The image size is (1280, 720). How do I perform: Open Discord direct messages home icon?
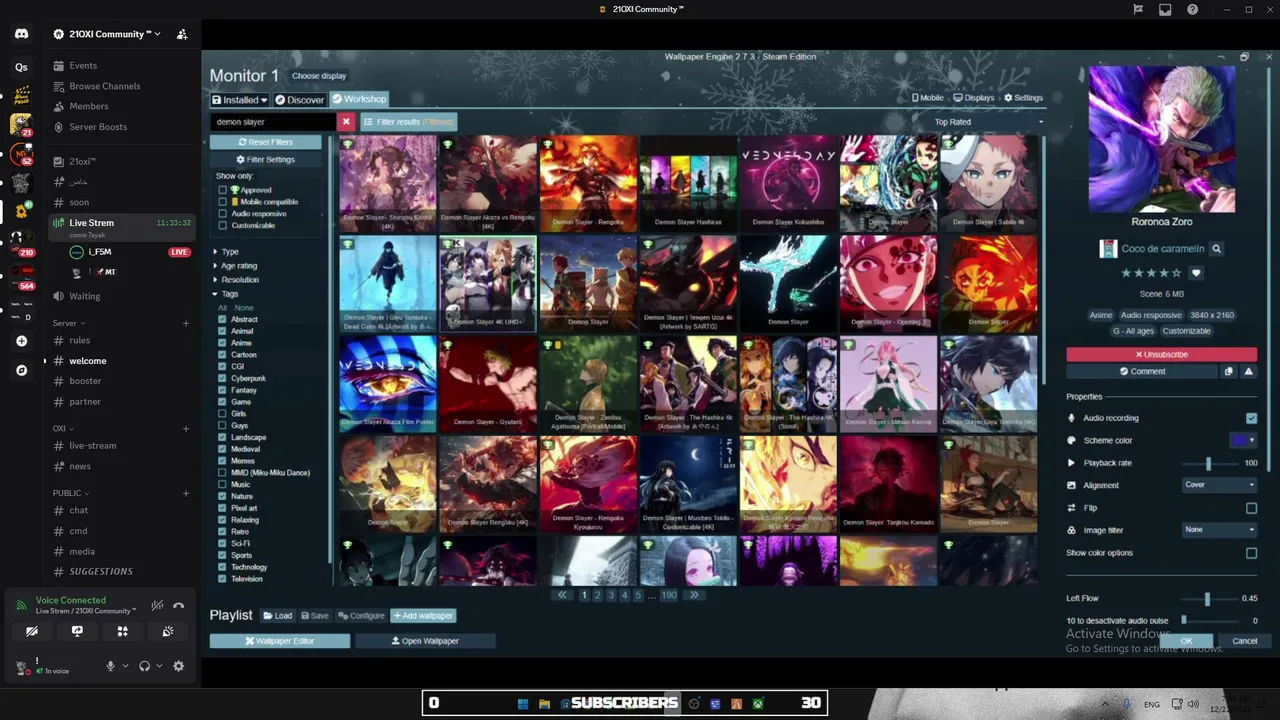(x=21, y=34)
